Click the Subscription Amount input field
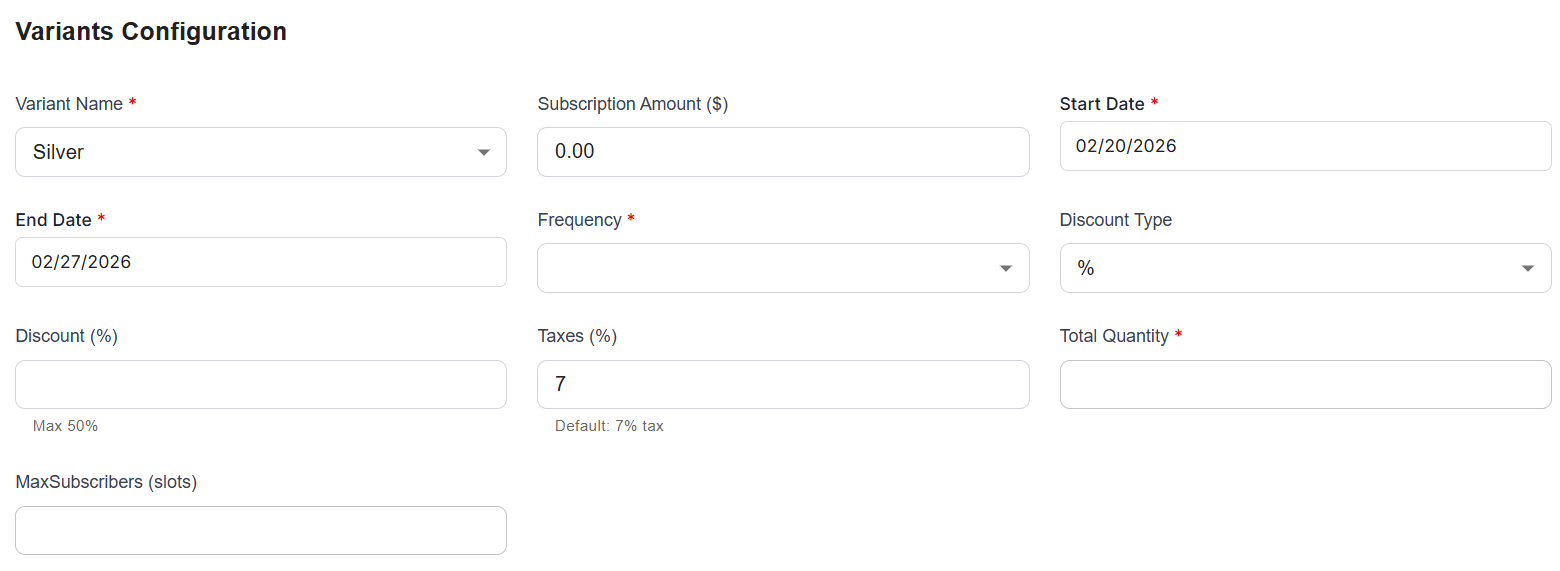This screenshot has height=571, width=1560. (783, 152)
